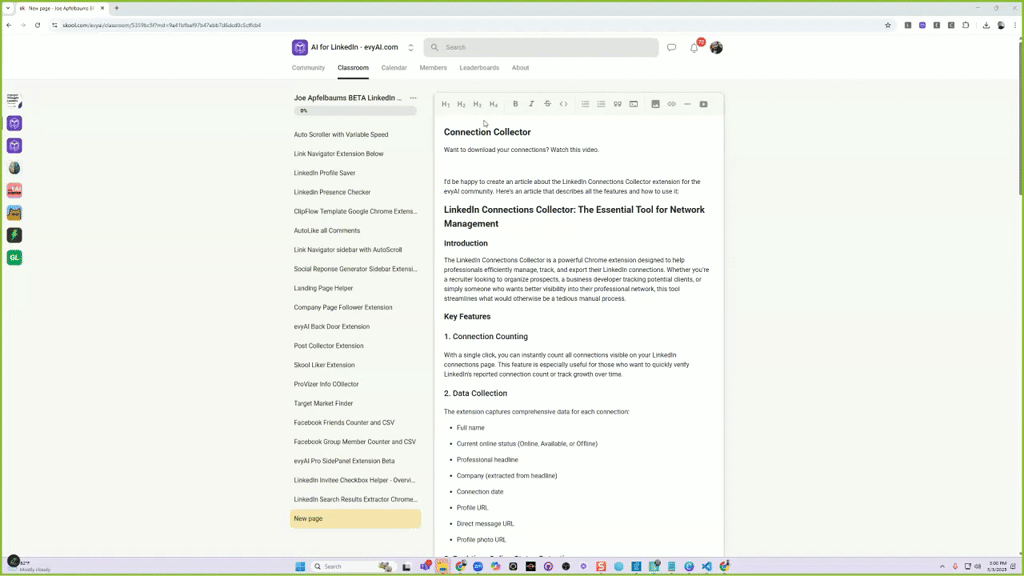1024x576 pixels.
Task: Open the Windows Start menu
Action: pos(300,566)
